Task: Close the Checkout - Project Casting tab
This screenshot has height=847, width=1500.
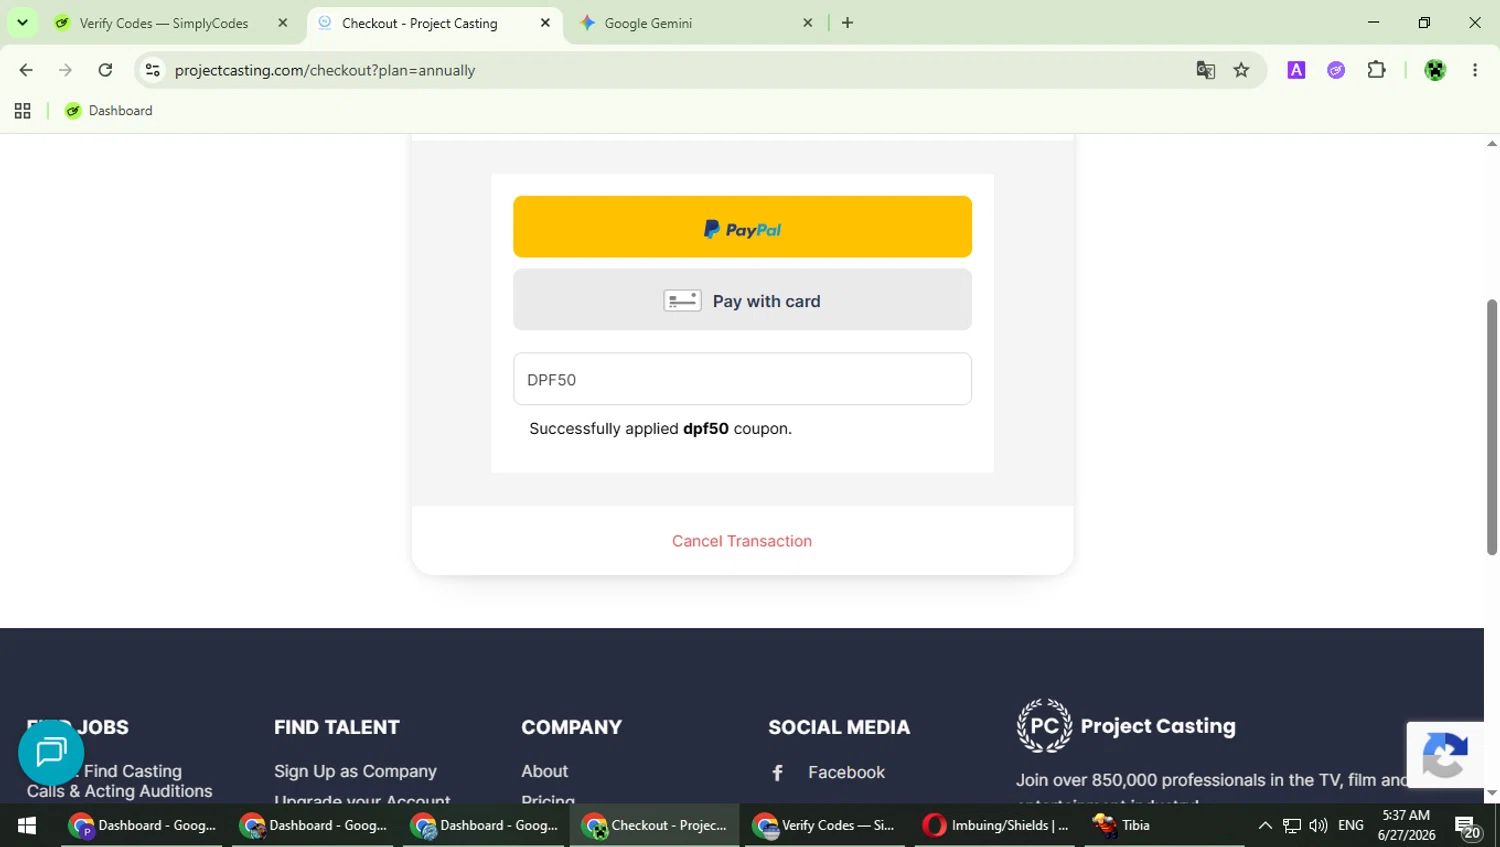Action: click(x=545, y=23)
